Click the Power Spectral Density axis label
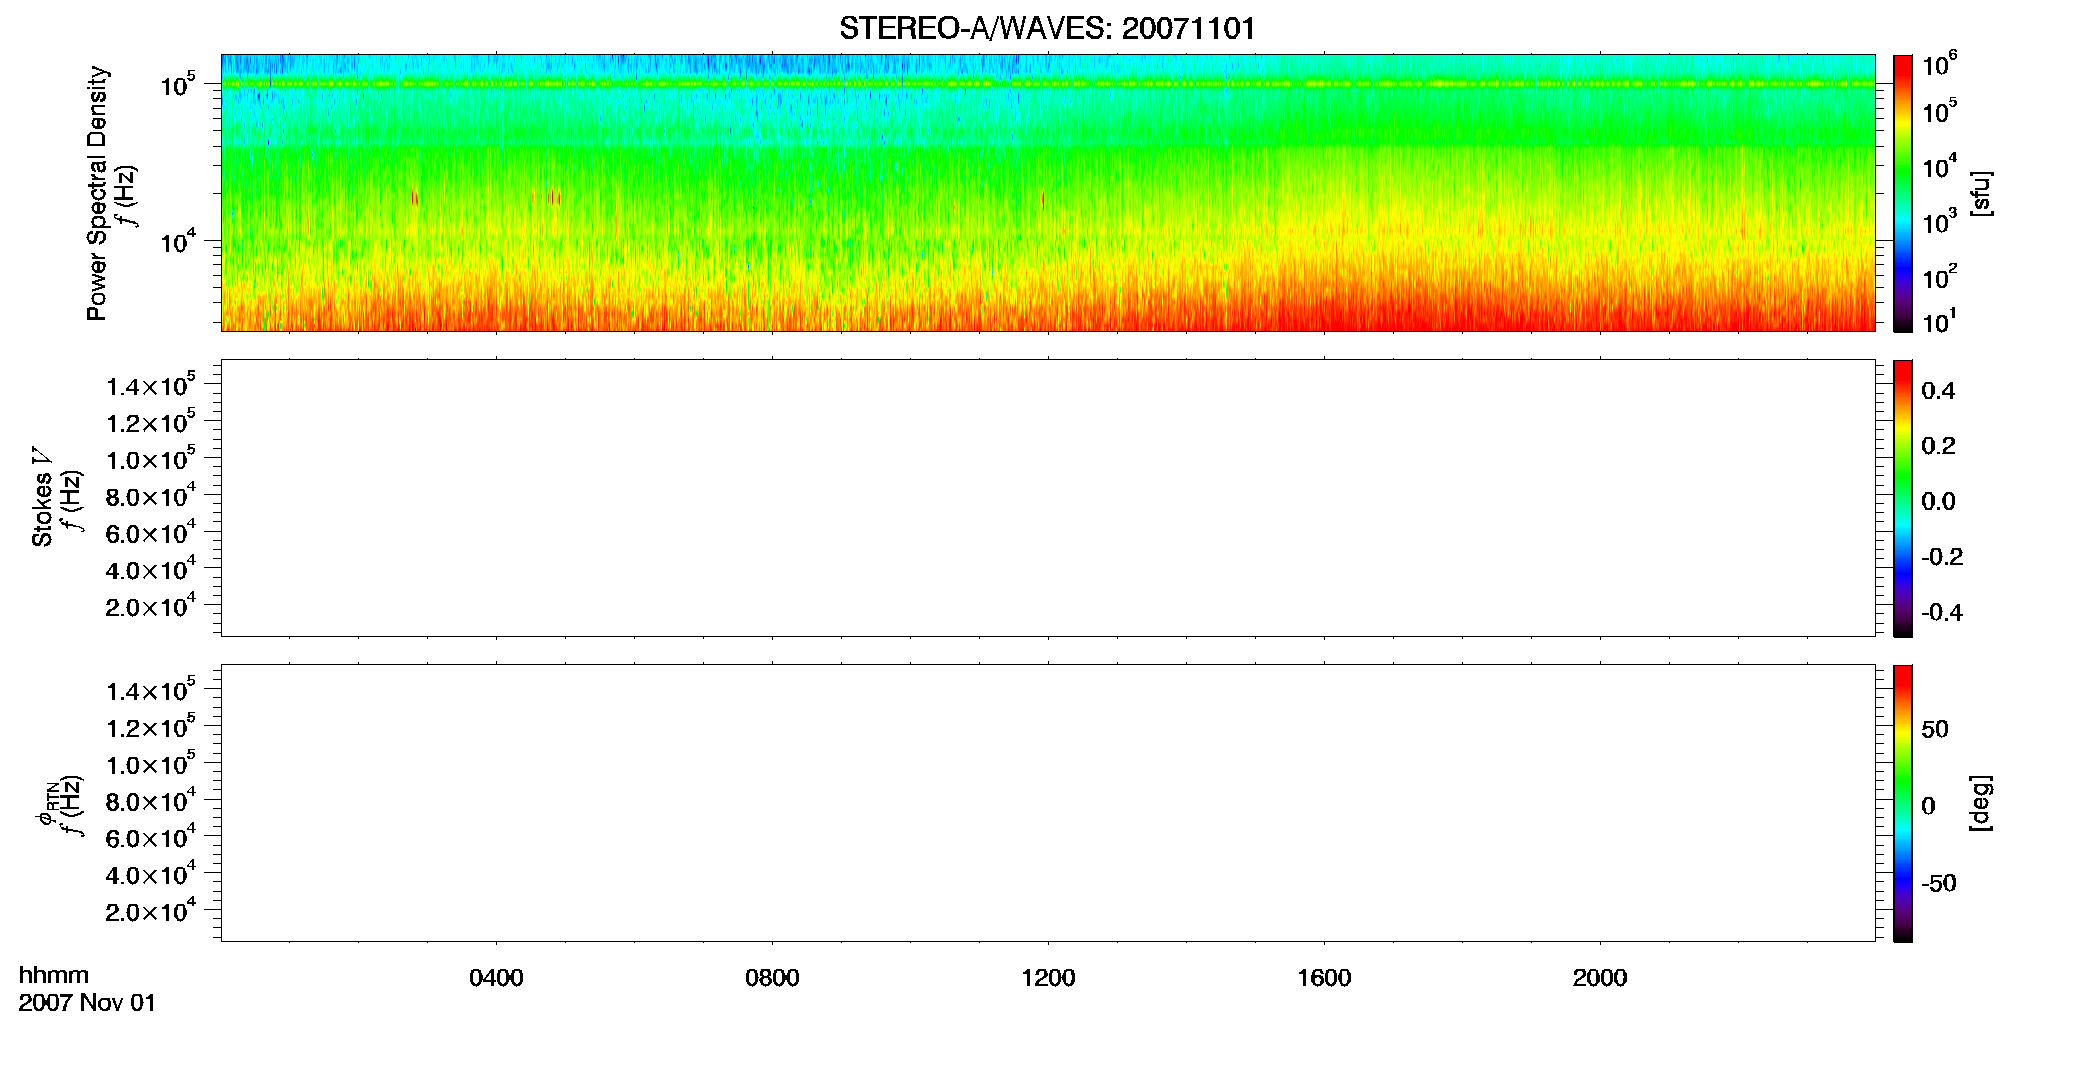The height and width of the screenshot is (1080, 2096). [x=97, y=193]
